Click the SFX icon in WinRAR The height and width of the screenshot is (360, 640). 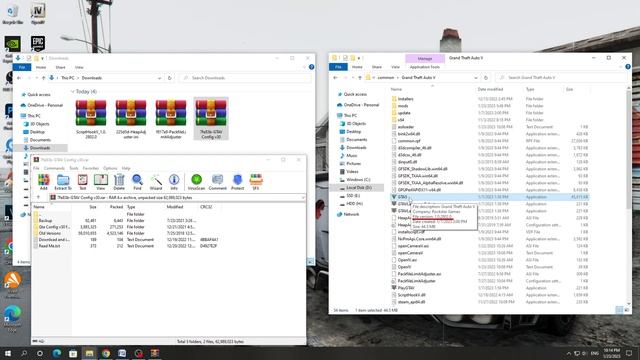256,182
